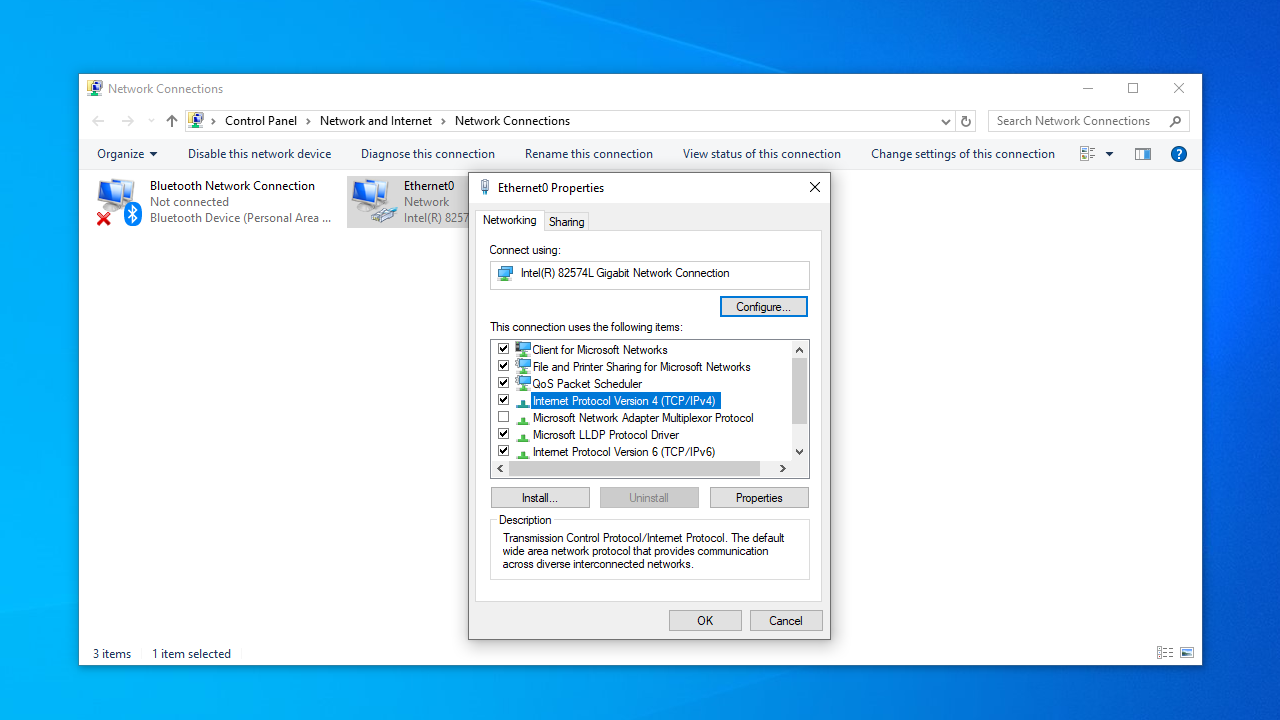Click the Configure button
Screen dimensions: 1280x720
click(x=763, y=307)
